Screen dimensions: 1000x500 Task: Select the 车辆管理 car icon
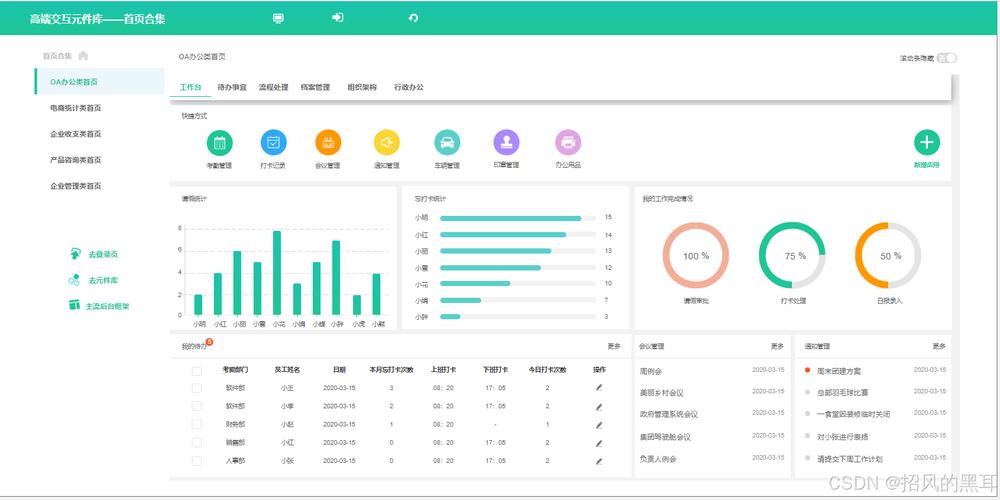click(447, 143)
